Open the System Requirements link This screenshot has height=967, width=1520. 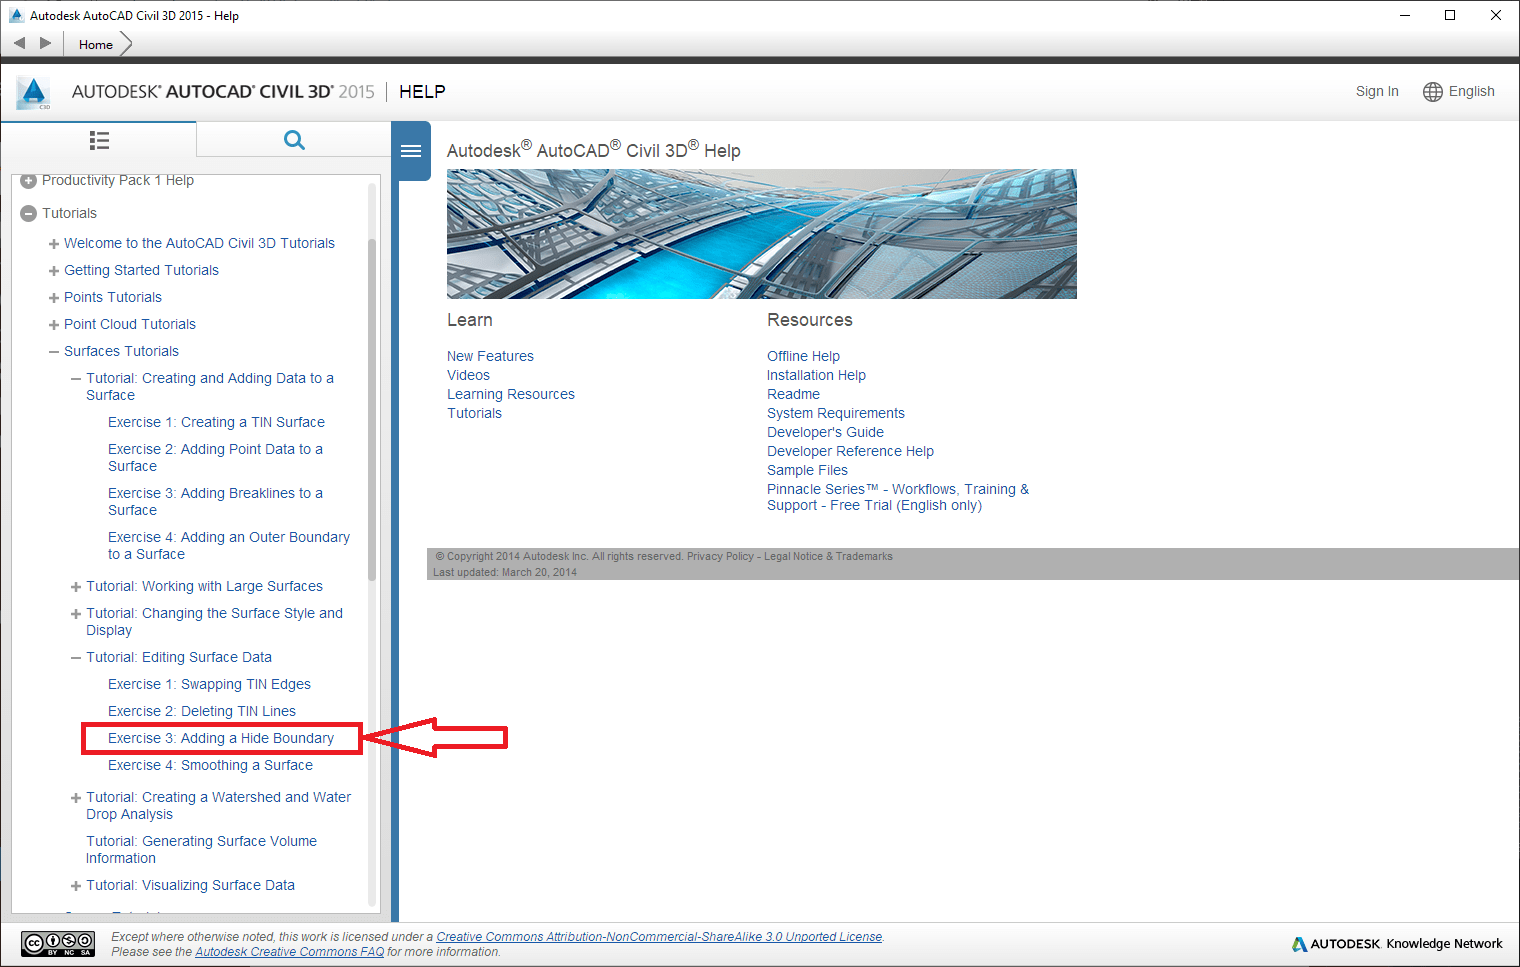[x=835, y=413]
